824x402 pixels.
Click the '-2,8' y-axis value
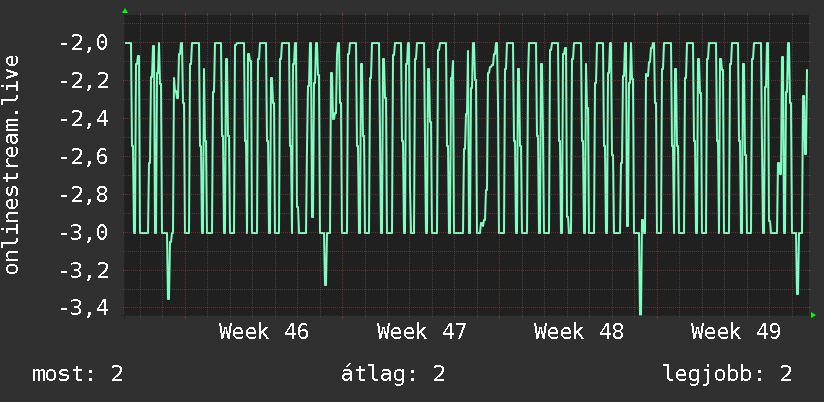84,195
